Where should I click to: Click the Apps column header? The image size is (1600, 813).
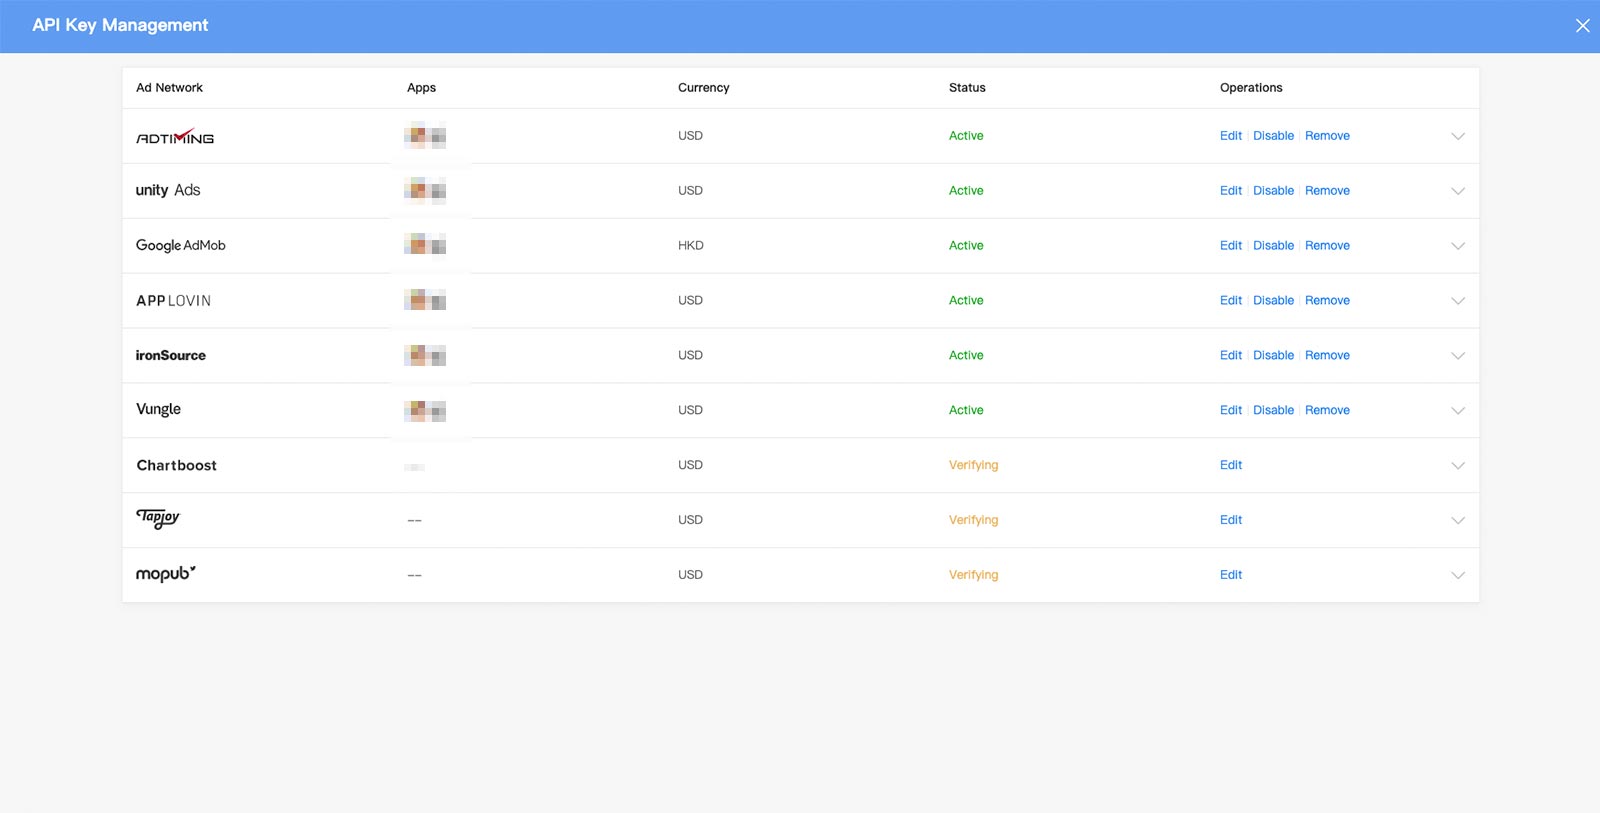(421, 88)
